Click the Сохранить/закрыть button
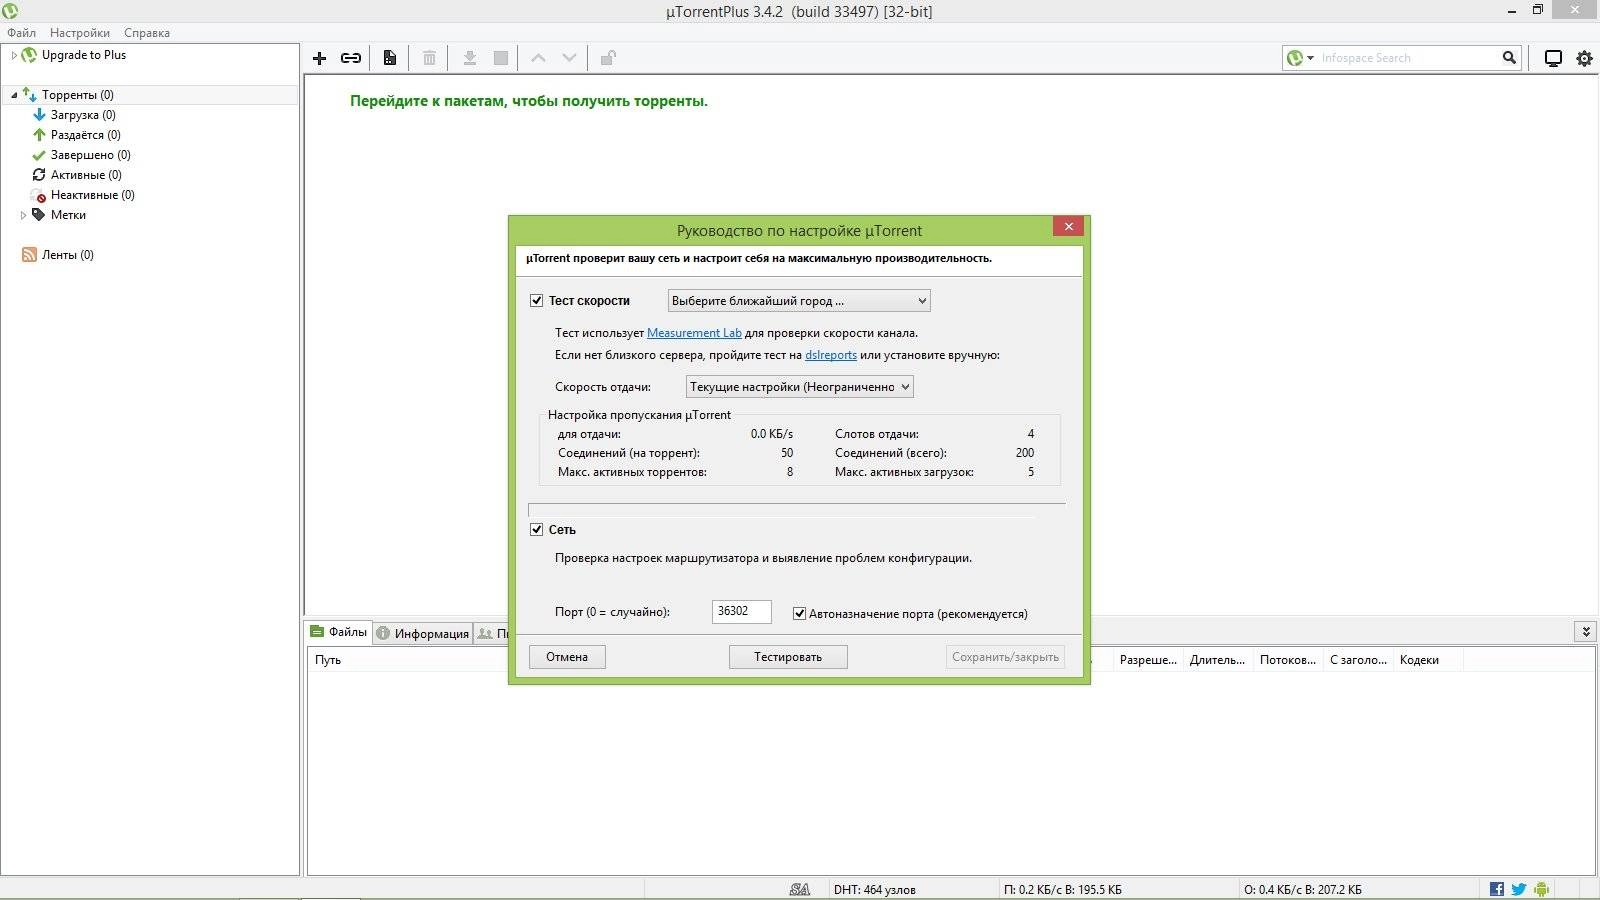This screenshot has width=1600, height=900. click(1005, 657)
